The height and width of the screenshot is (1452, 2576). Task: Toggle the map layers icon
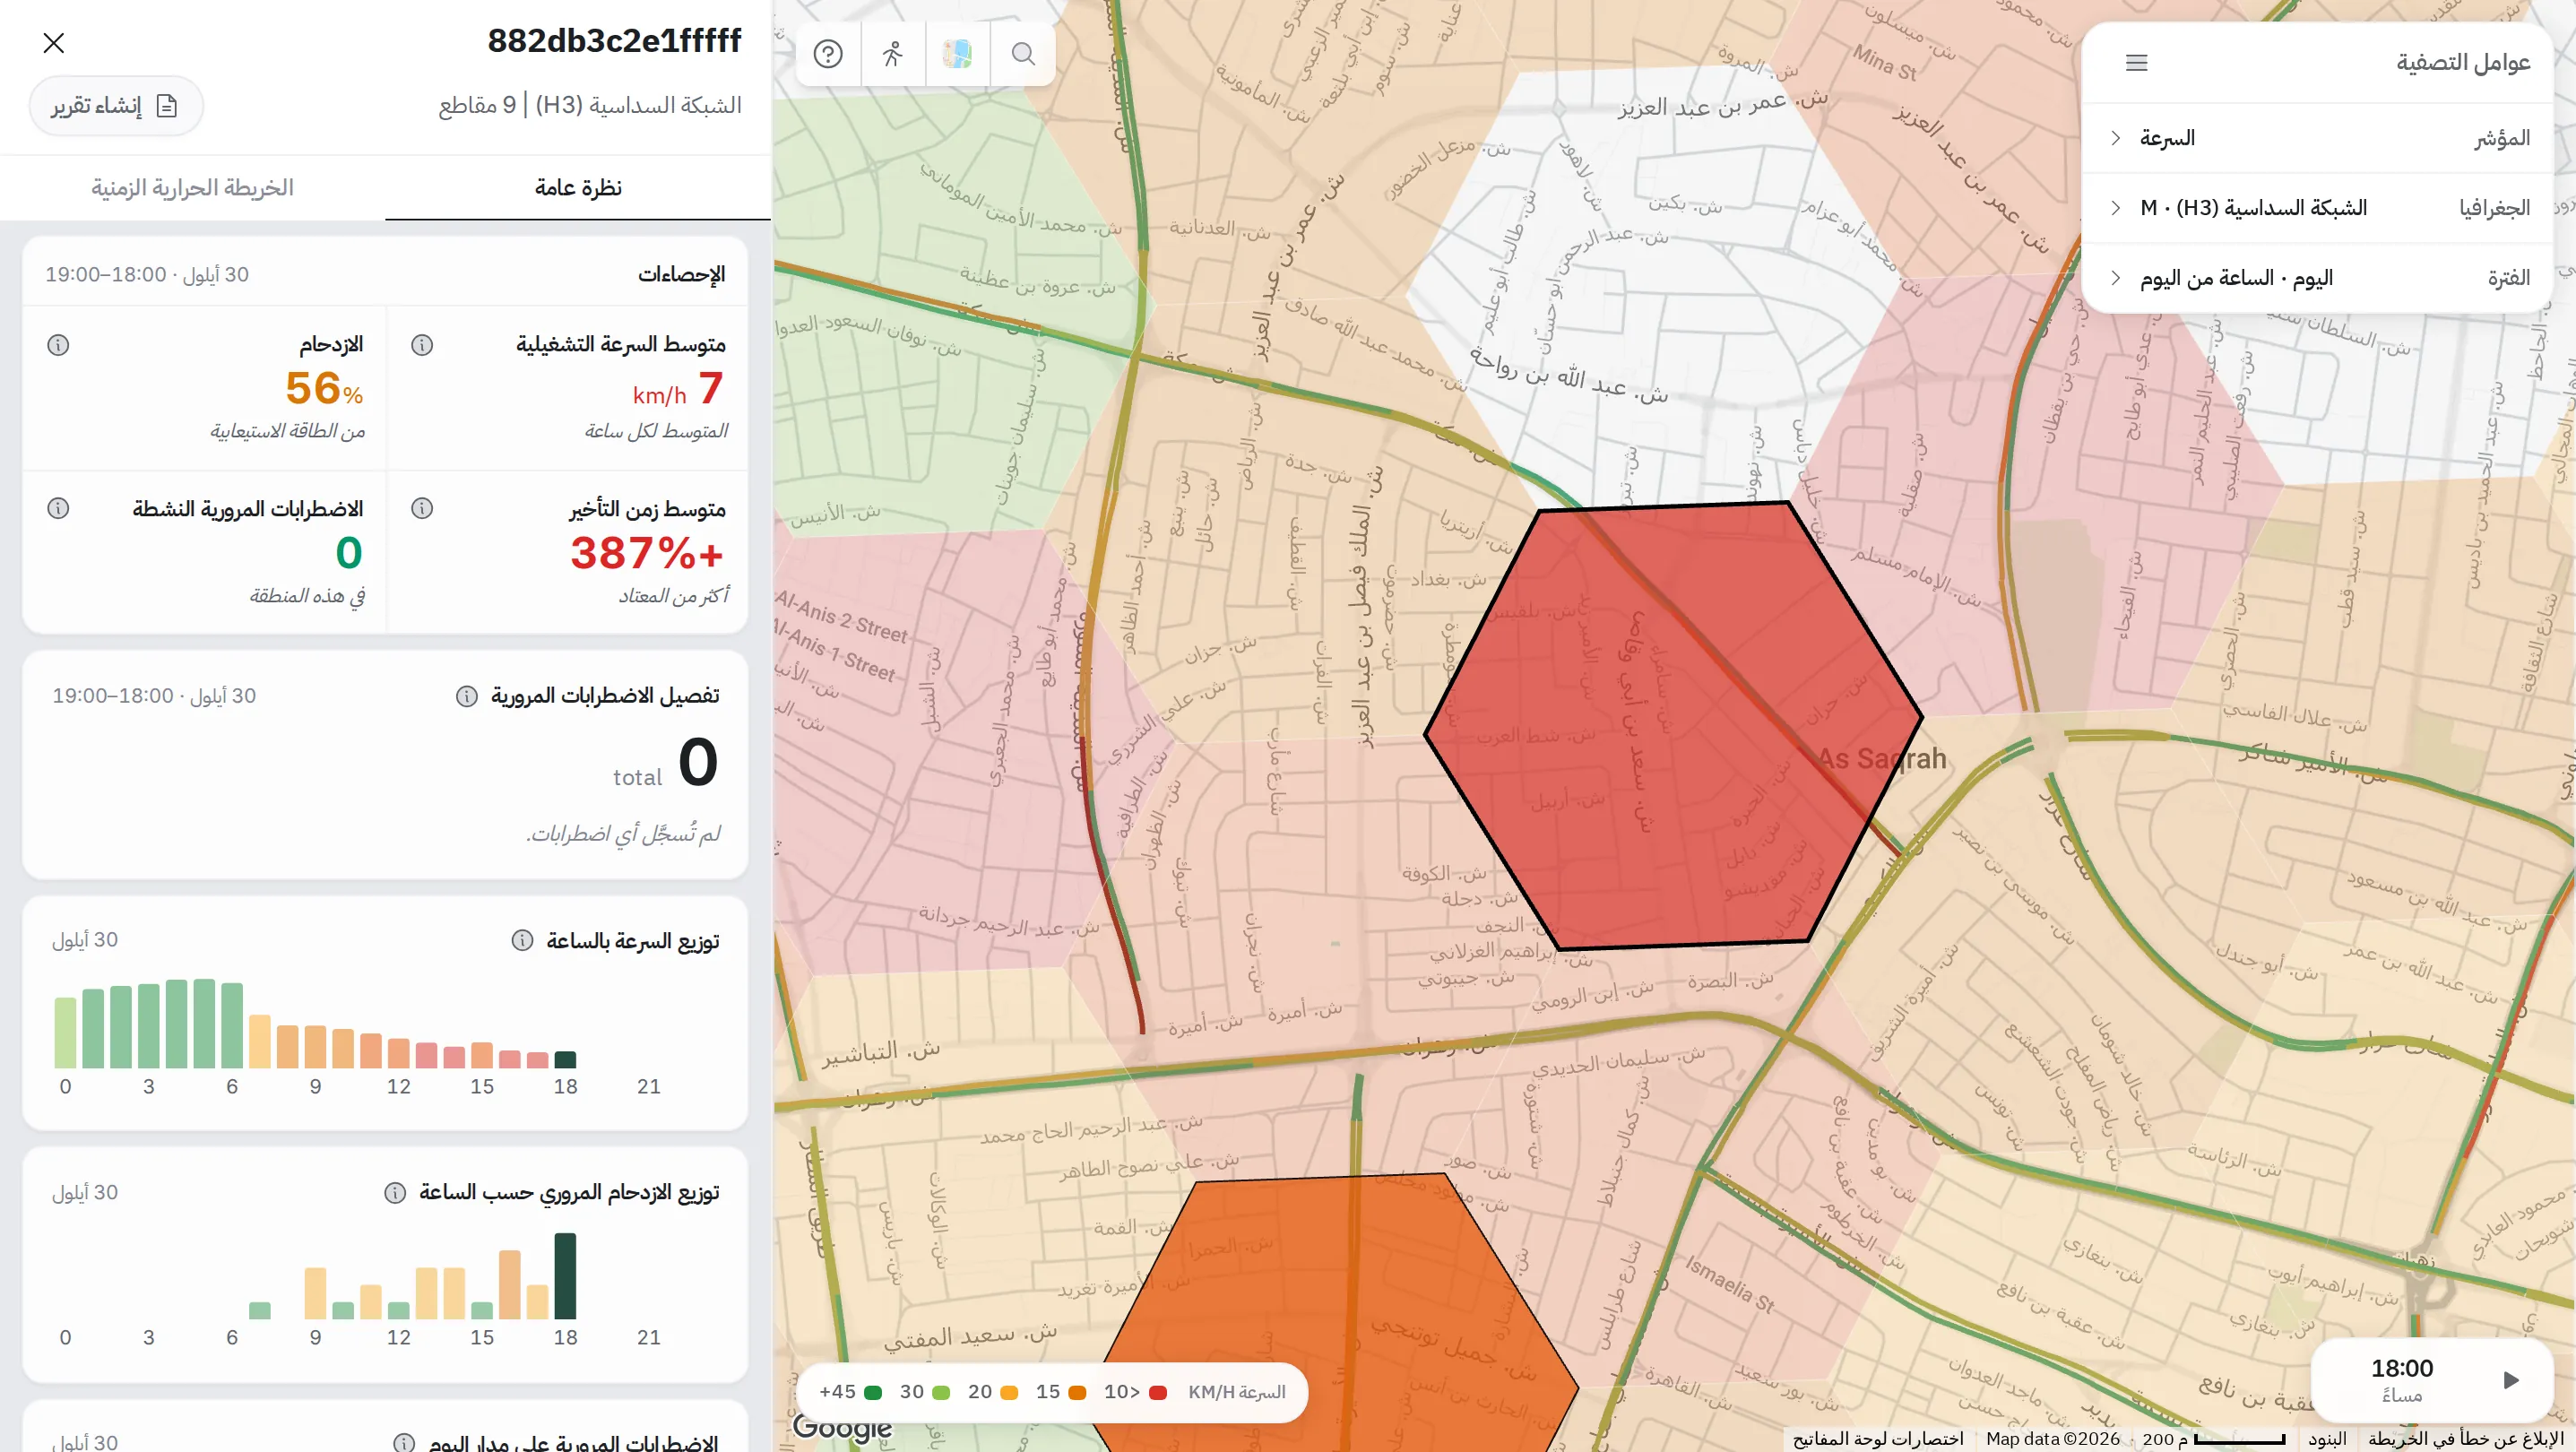[958, 54]
